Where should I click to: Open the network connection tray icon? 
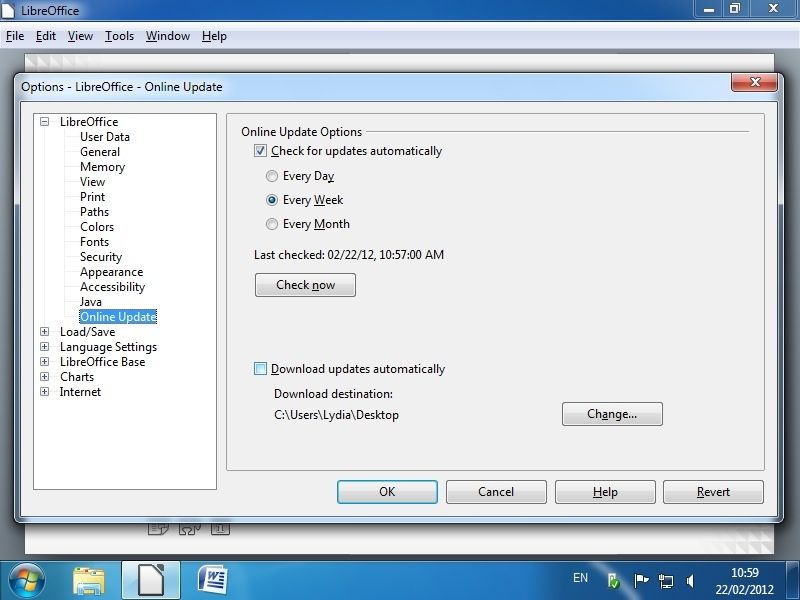point(665,581)
